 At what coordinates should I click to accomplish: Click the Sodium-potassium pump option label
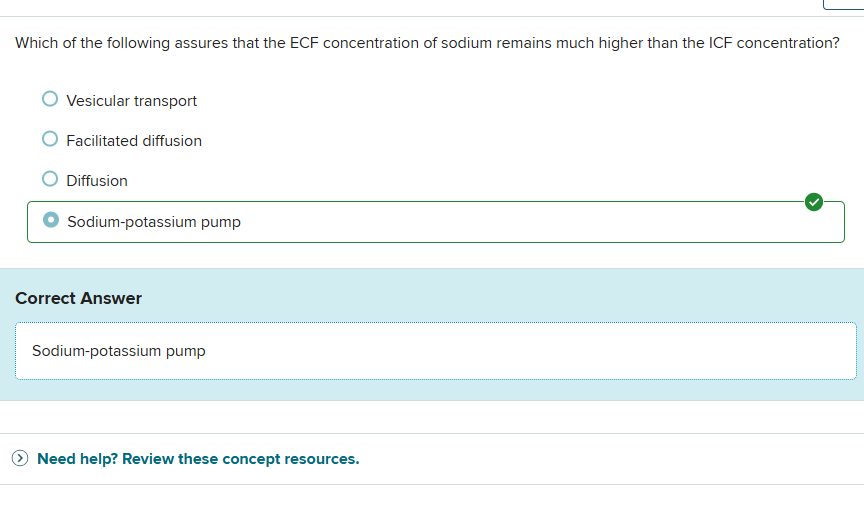click(x=154, y=222)
